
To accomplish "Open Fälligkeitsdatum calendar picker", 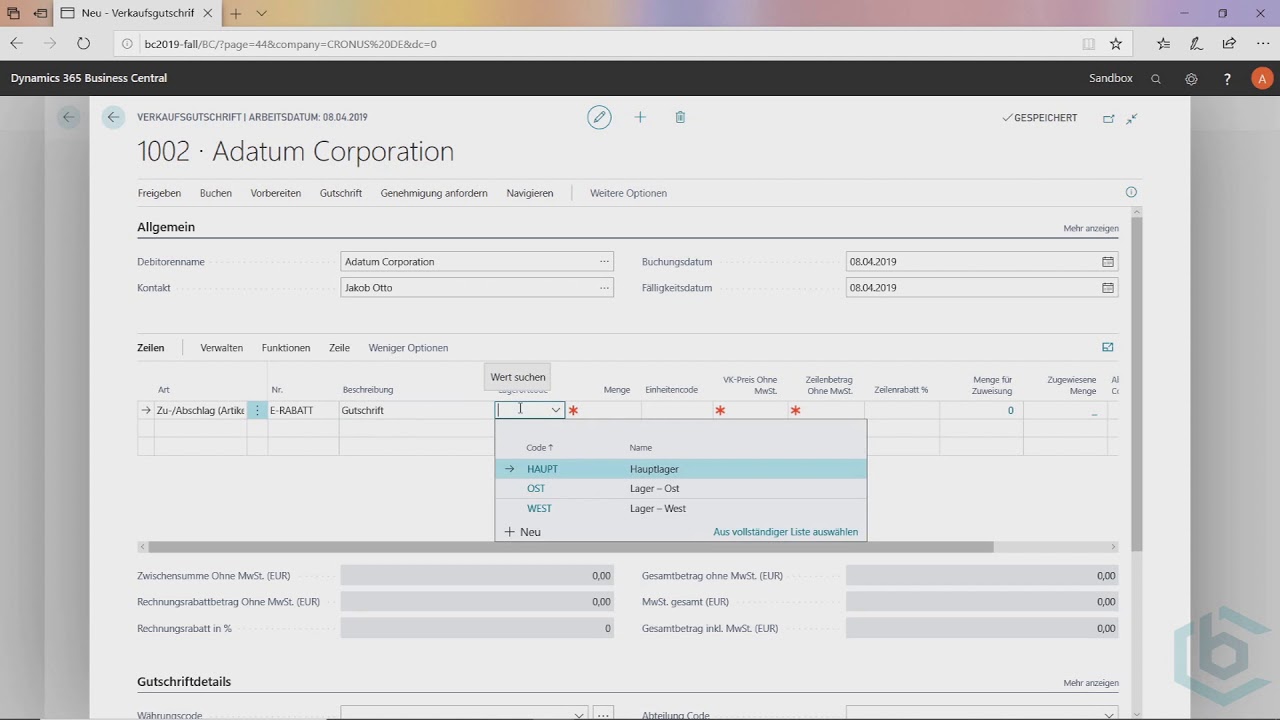I will [x=1107, y=288].
